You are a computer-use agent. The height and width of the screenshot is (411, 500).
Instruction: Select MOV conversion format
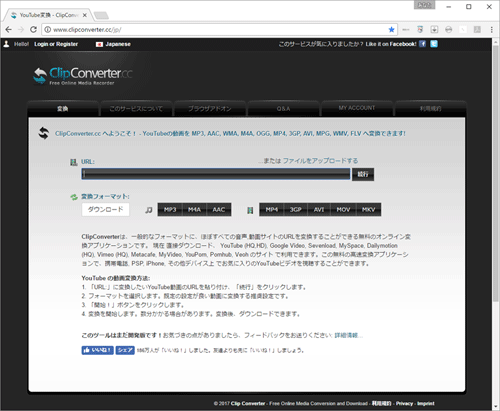tap(343, 210)
